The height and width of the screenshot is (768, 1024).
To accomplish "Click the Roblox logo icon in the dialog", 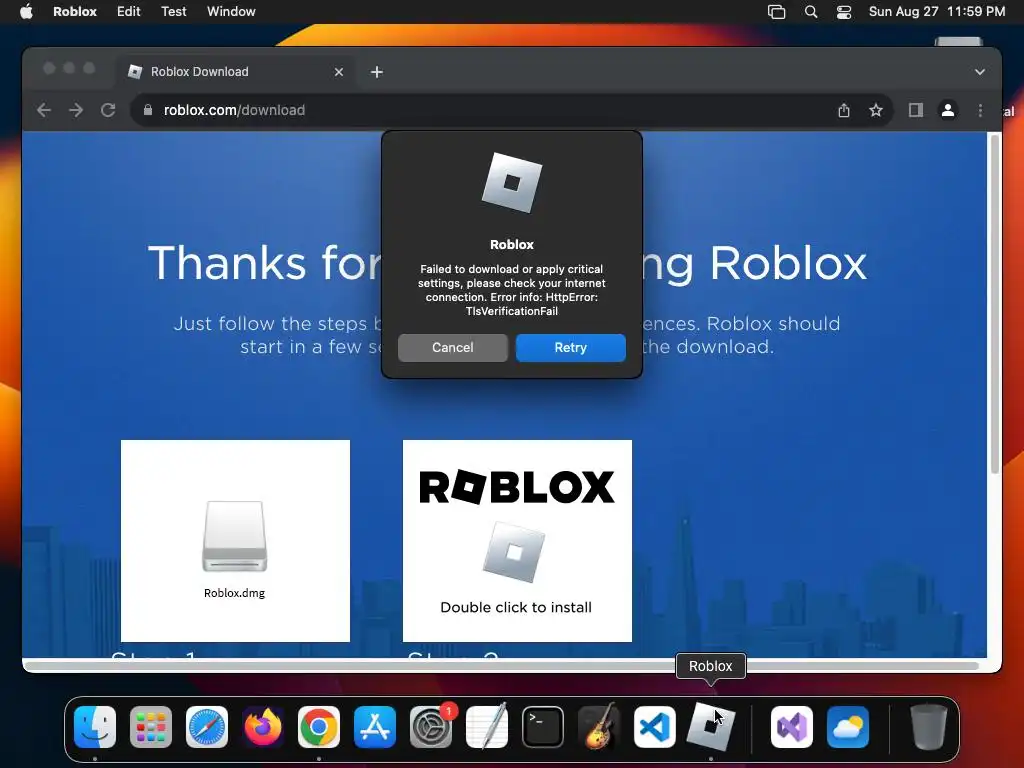I will (x=512, y=183).
